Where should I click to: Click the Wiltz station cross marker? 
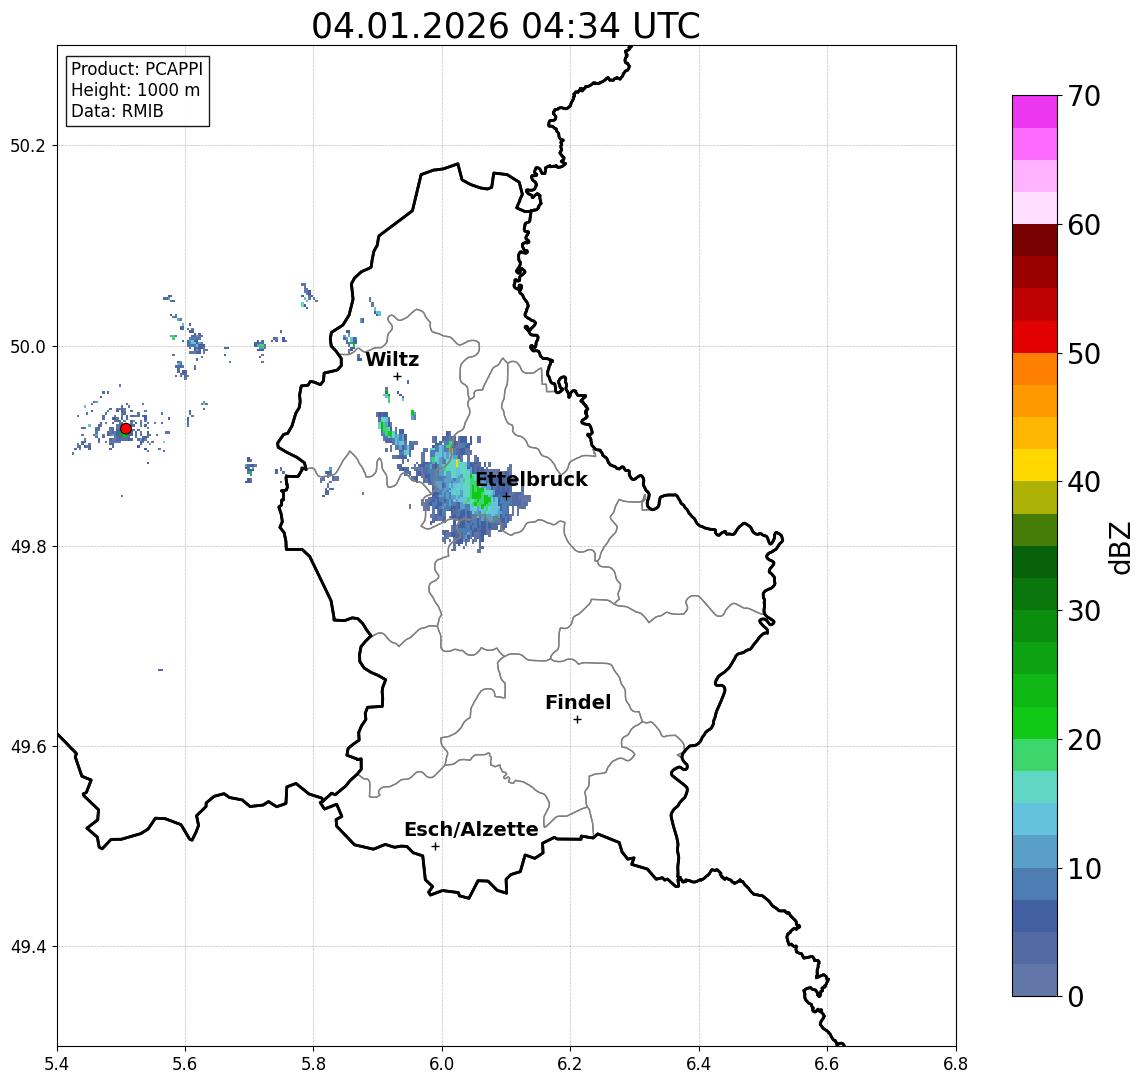point(397,377)
